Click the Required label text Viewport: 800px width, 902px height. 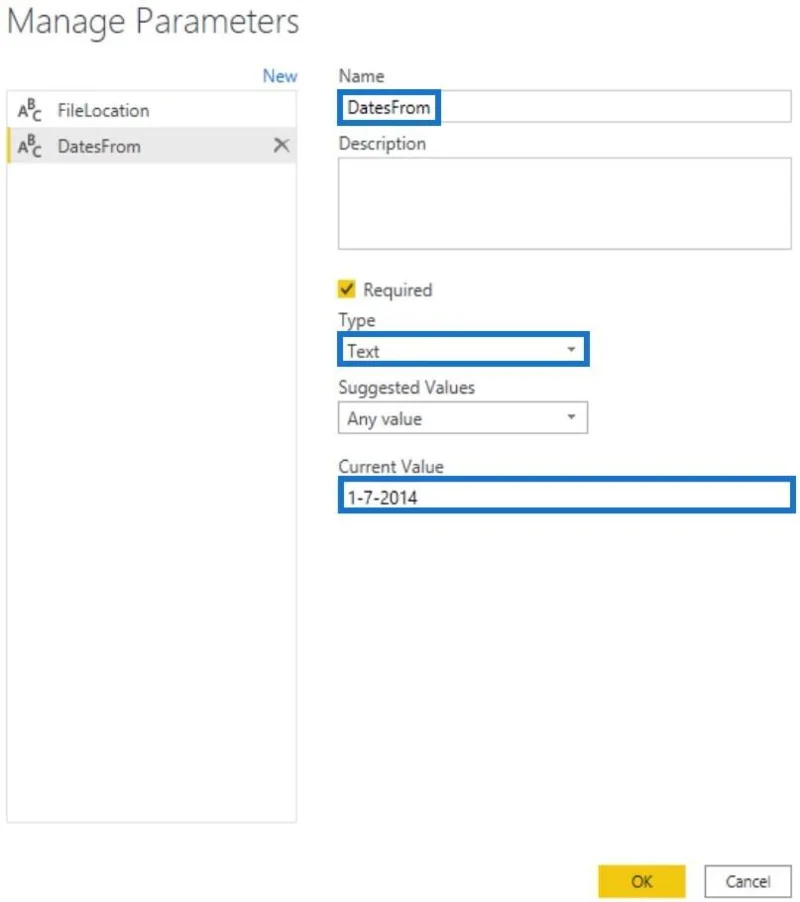(x=397, y=290)
